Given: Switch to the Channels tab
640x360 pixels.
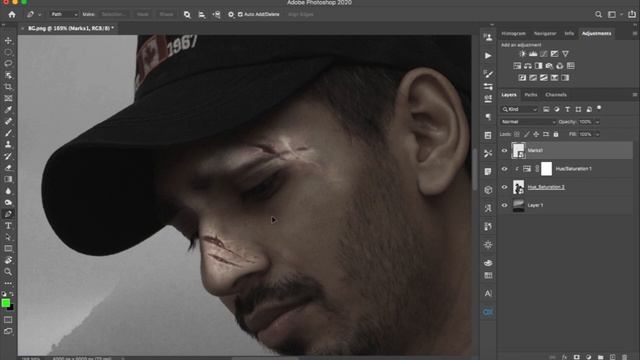Looking at the screenshot, I should click(x=556, y=95).
